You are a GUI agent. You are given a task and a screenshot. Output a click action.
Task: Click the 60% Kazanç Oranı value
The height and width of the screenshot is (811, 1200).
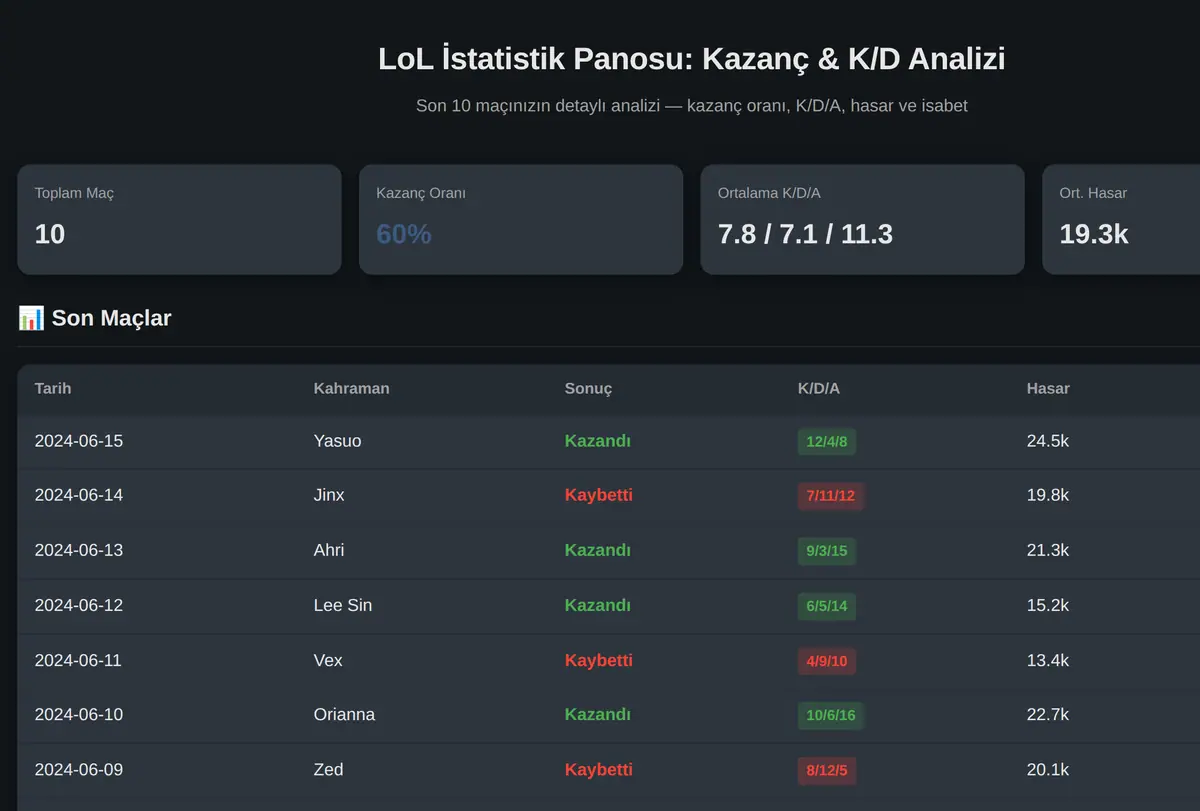(x=404, y=234)
